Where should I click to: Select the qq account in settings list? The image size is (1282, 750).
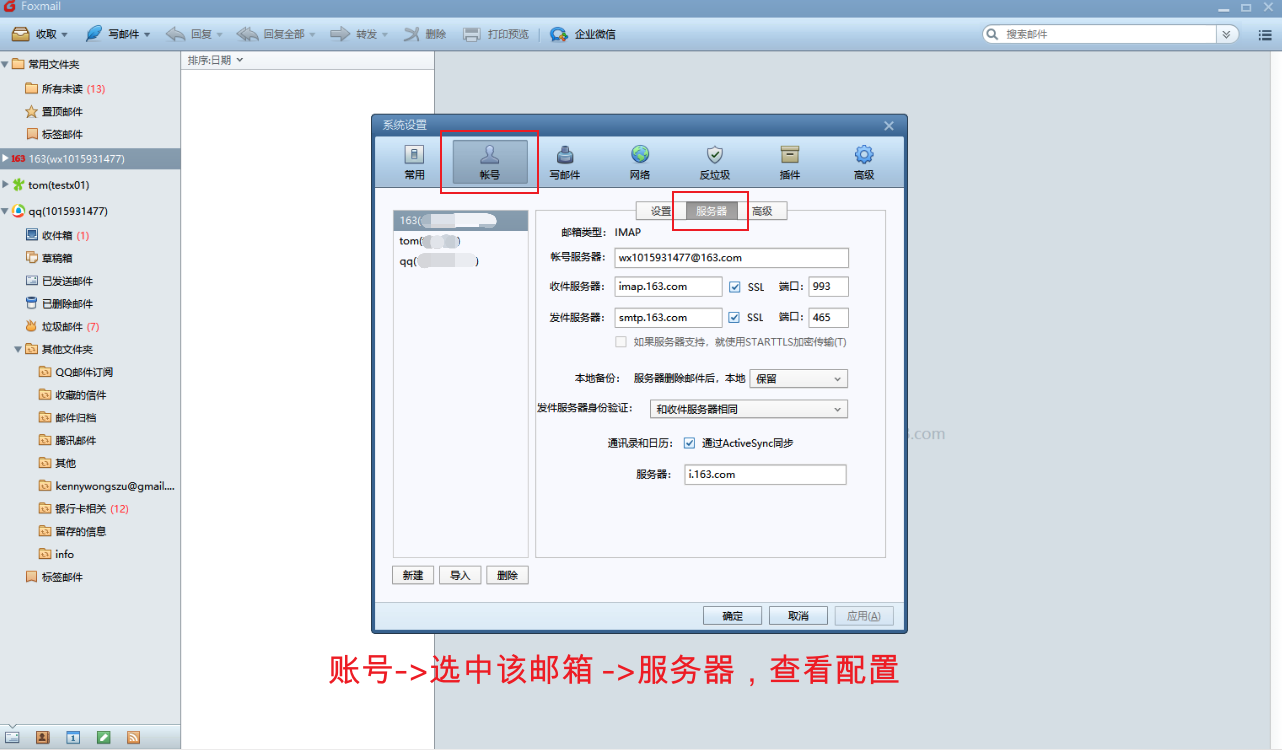(x=460, y=261)
